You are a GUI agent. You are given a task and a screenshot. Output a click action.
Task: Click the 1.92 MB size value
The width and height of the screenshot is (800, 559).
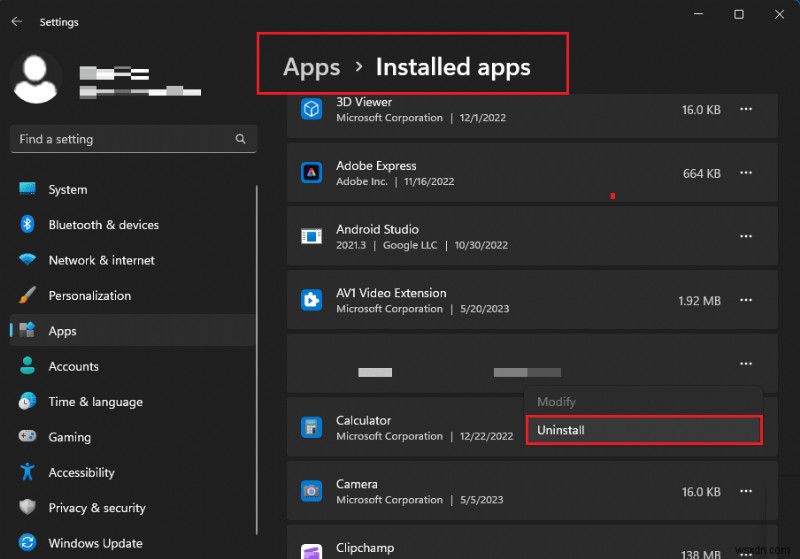699,301
